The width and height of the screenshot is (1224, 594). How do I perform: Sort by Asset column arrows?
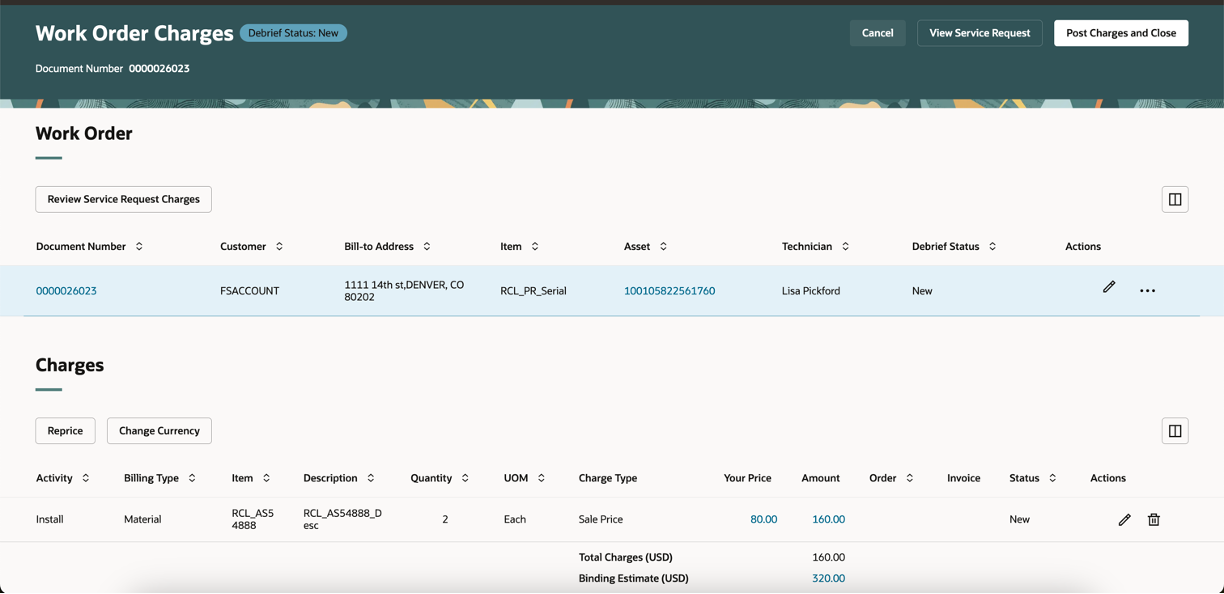pos(663,246)
